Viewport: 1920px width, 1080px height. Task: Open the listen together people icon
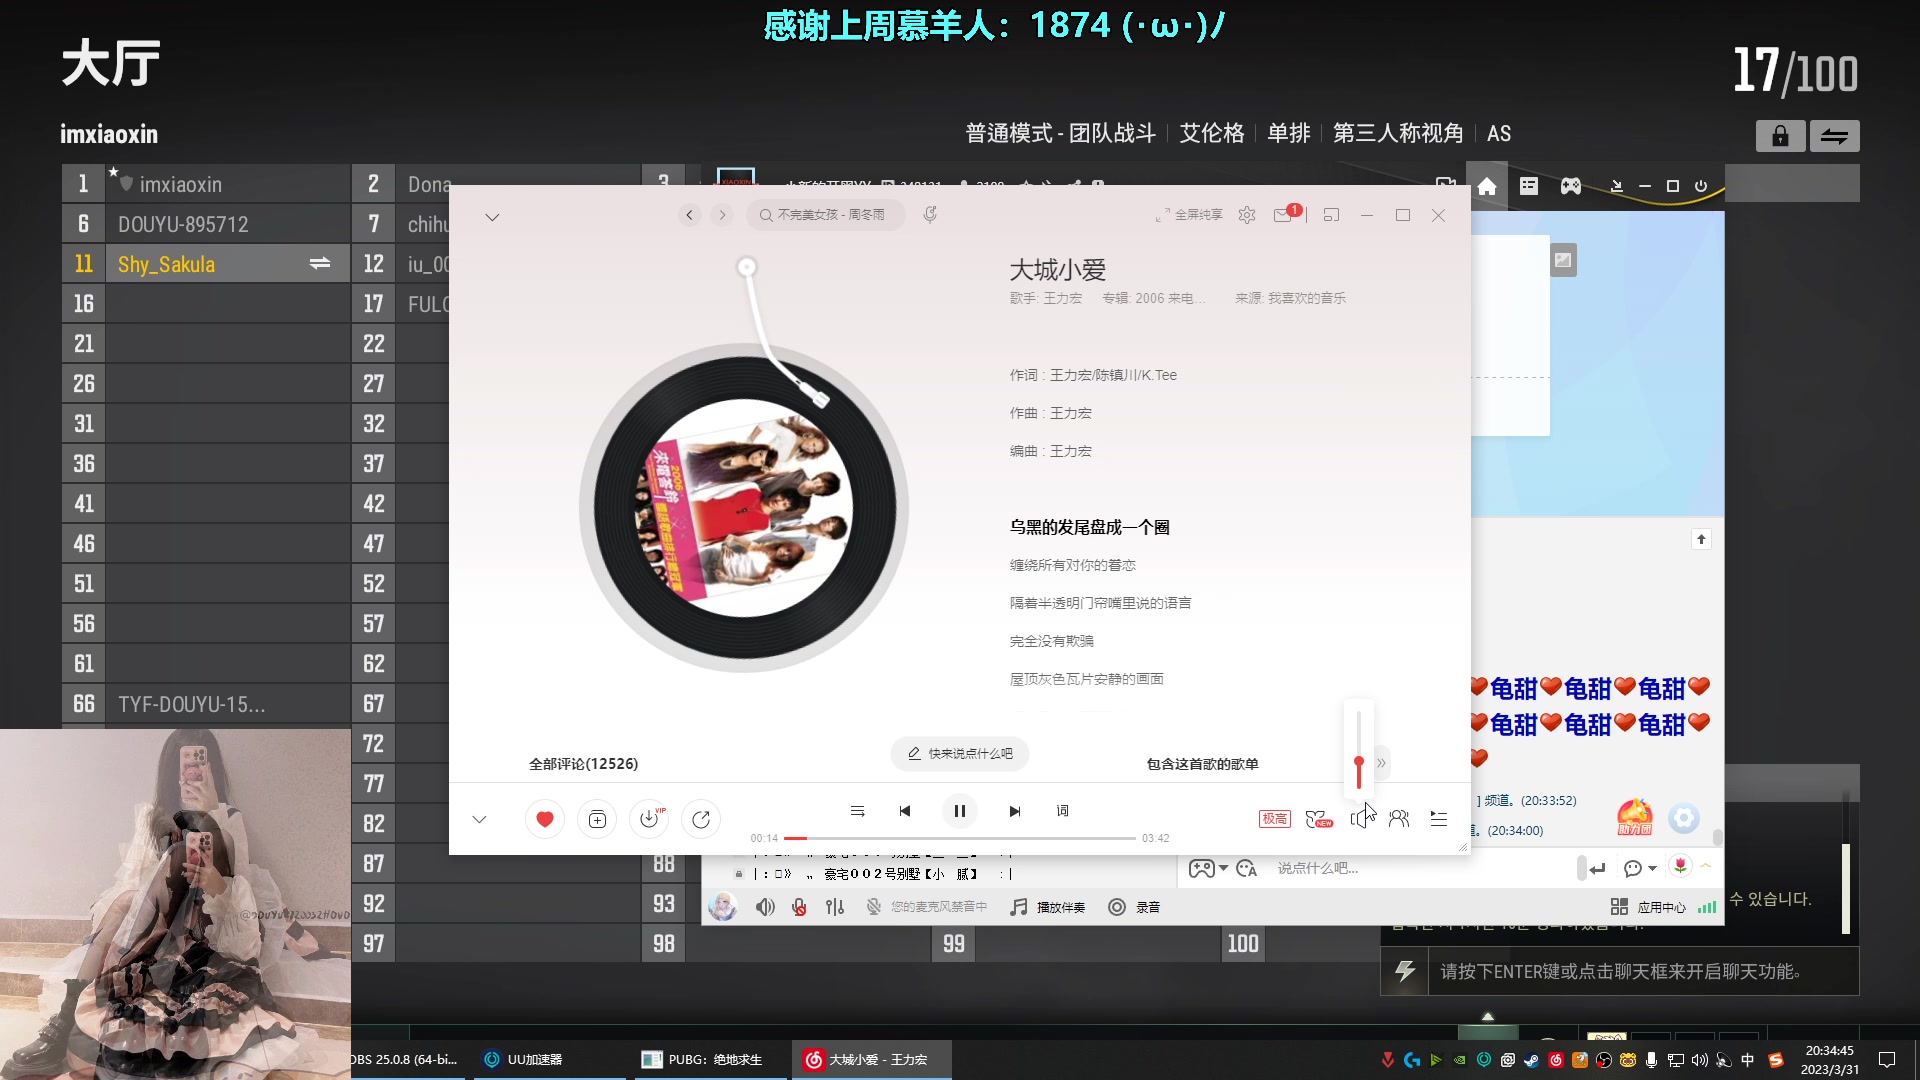coord(1399,819)
